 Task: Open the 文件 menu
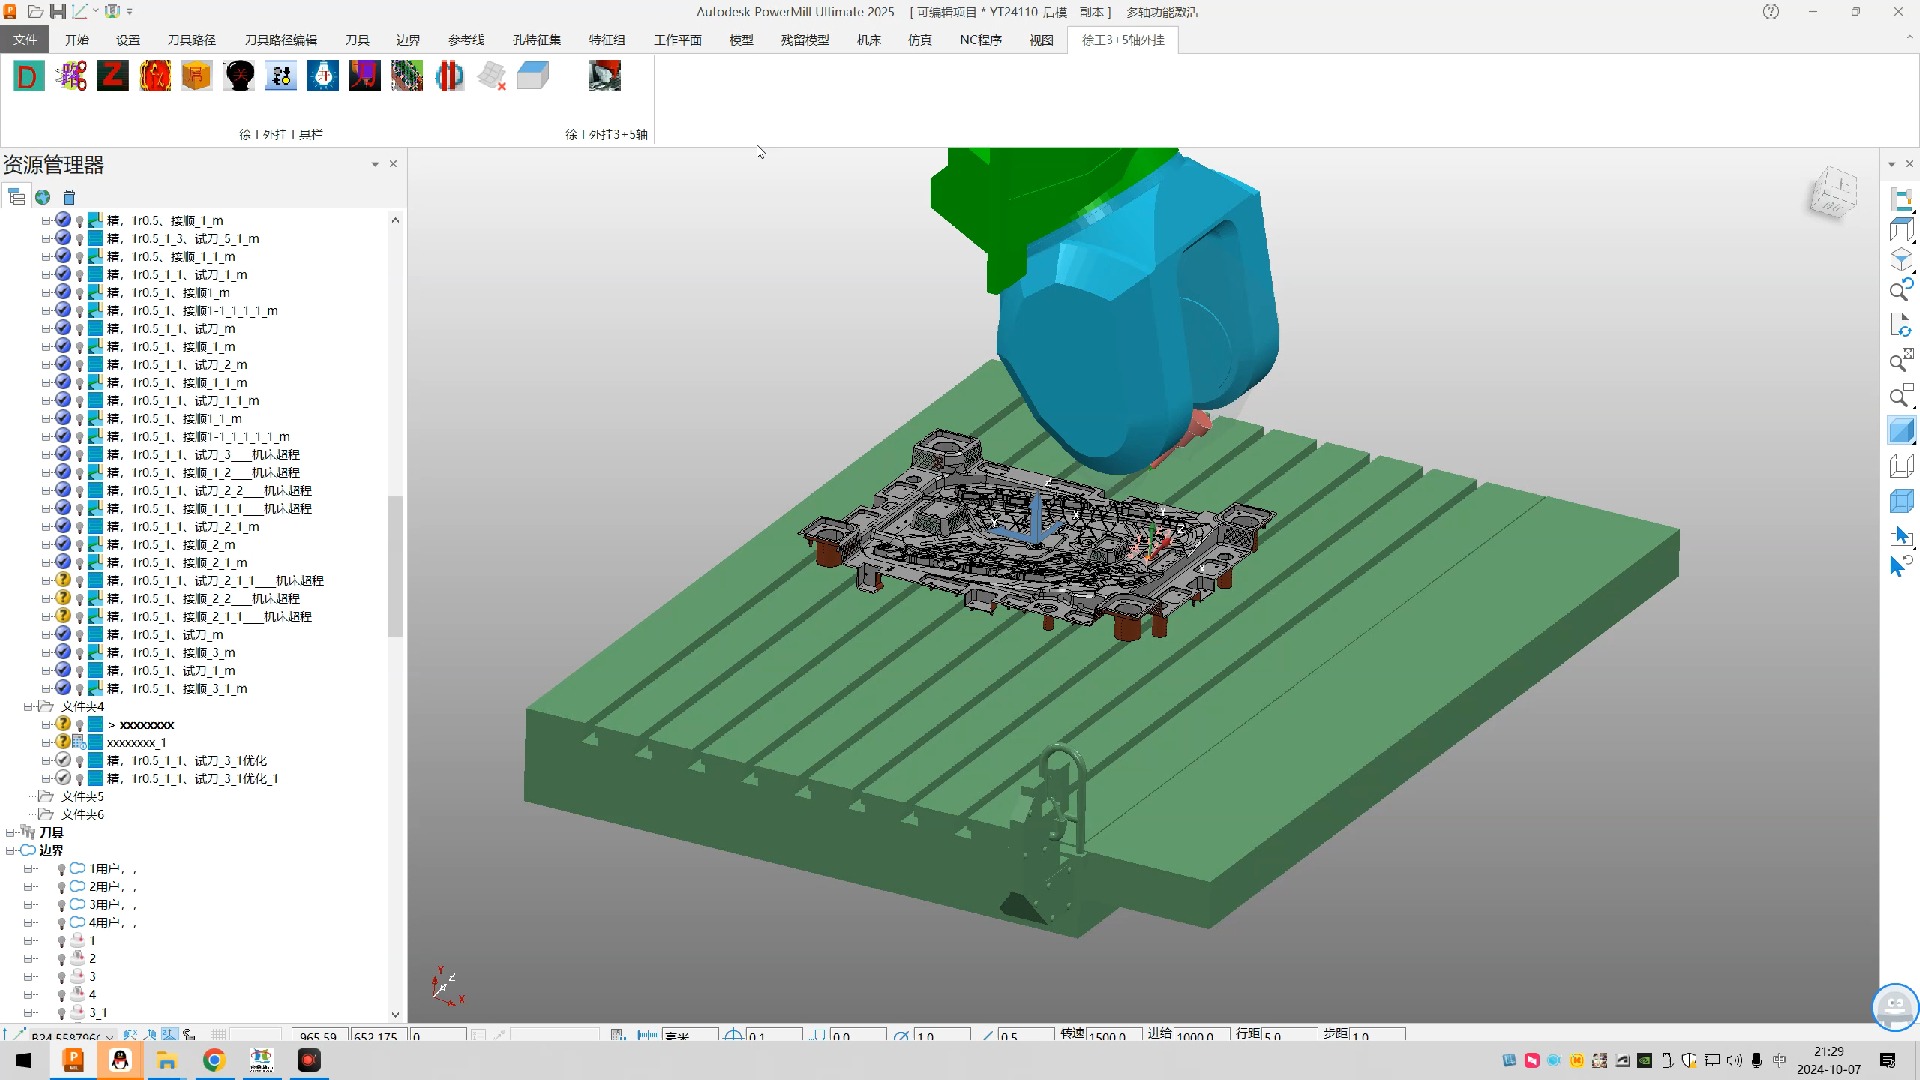coord(25,40)
